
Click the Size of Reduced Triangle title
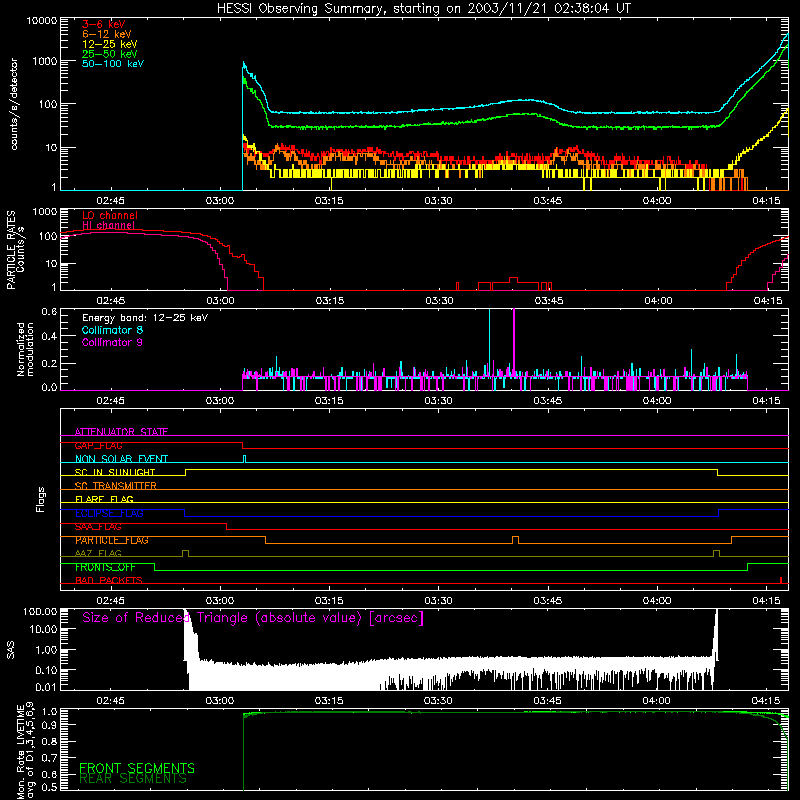click(253, 618)
